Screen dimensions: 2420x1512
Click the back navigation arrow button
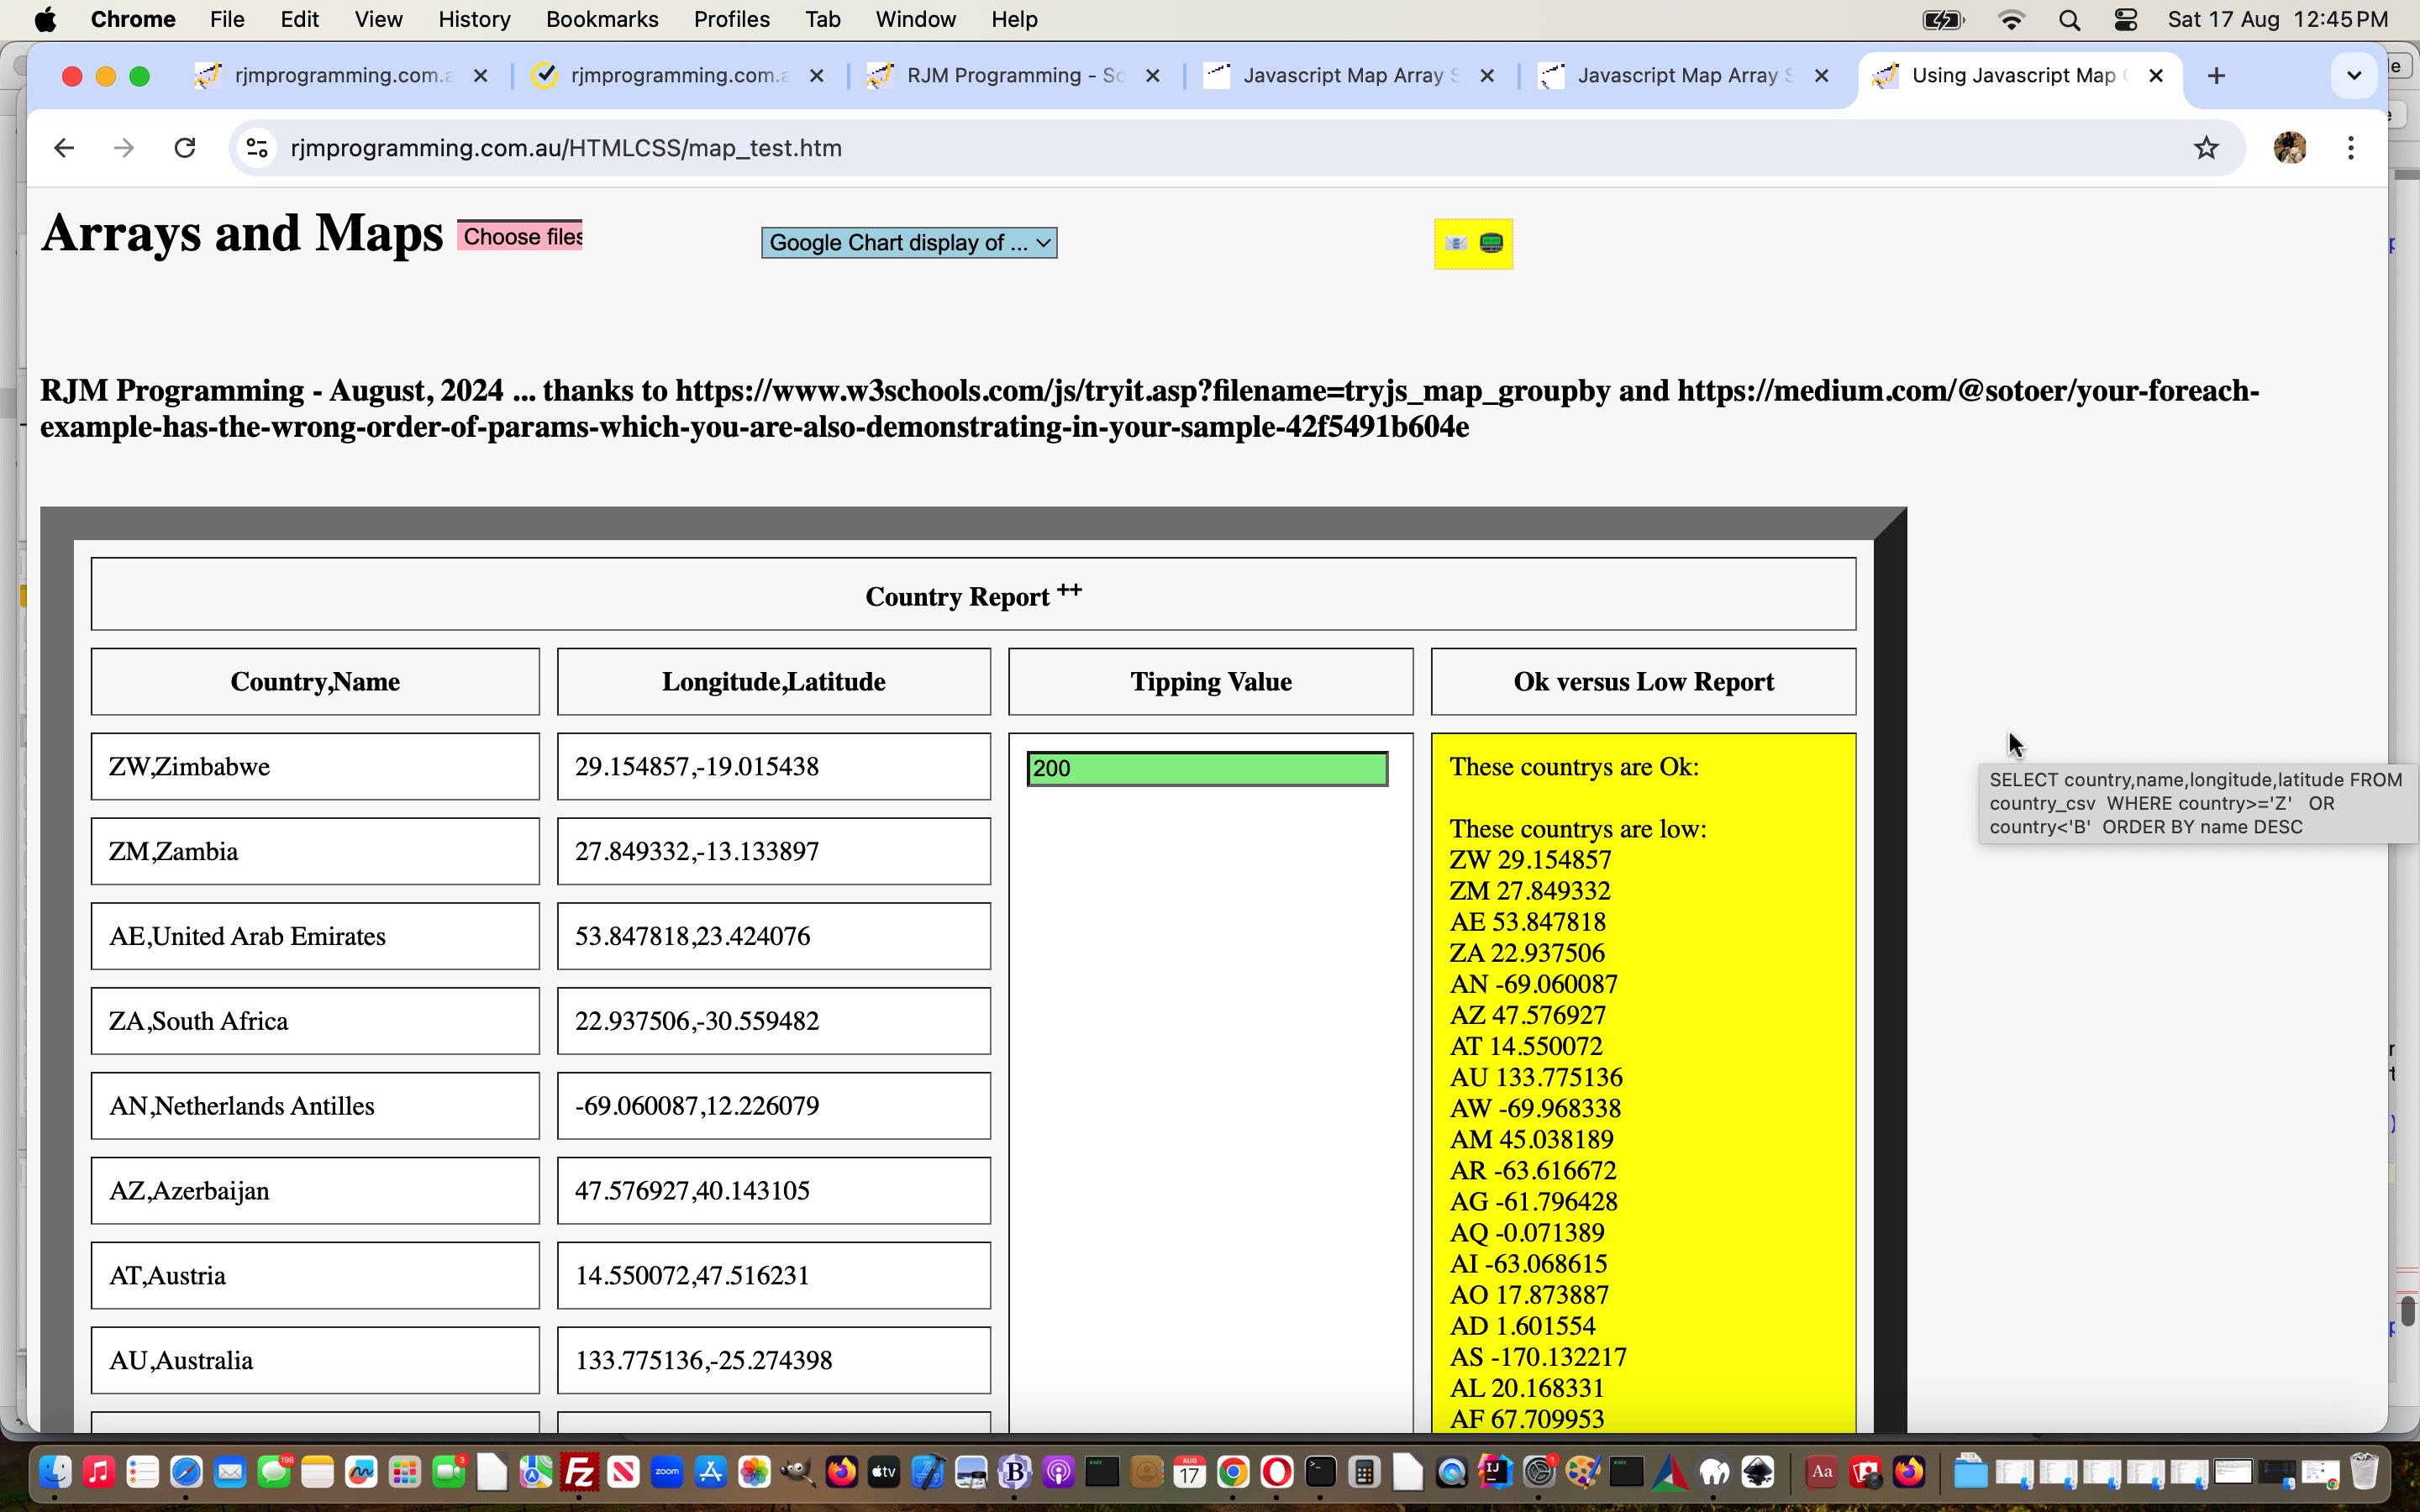tap(65, 146)
